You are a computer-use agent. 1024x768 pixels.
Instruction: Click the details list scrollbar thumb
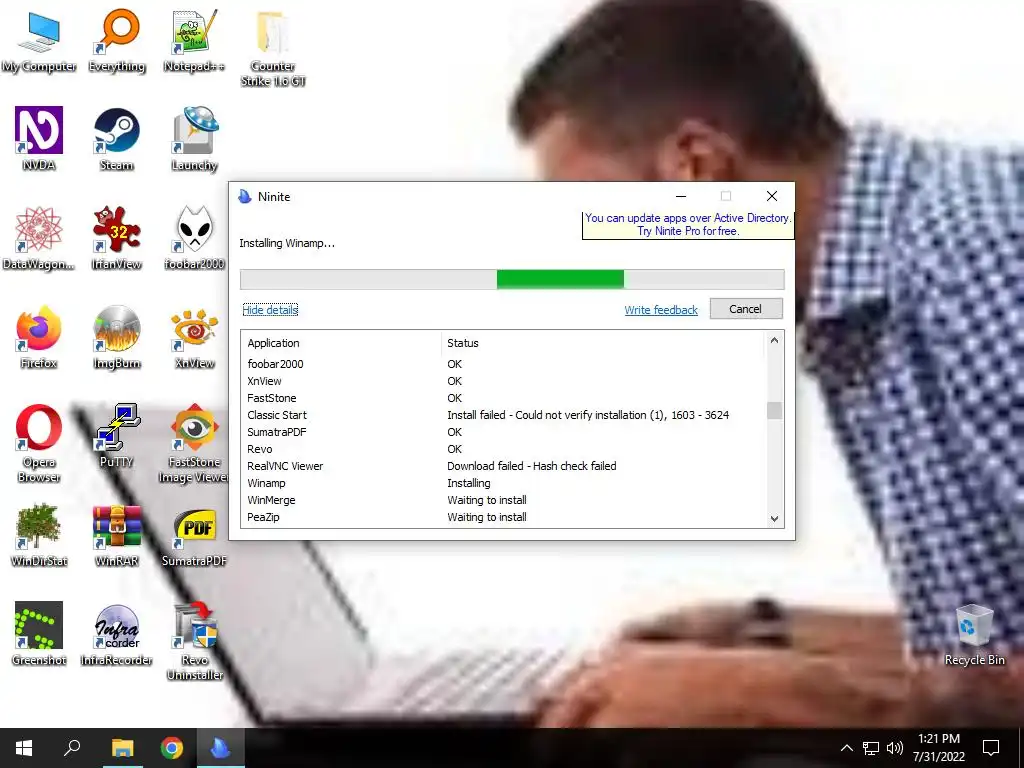click(x=774, y=410)
